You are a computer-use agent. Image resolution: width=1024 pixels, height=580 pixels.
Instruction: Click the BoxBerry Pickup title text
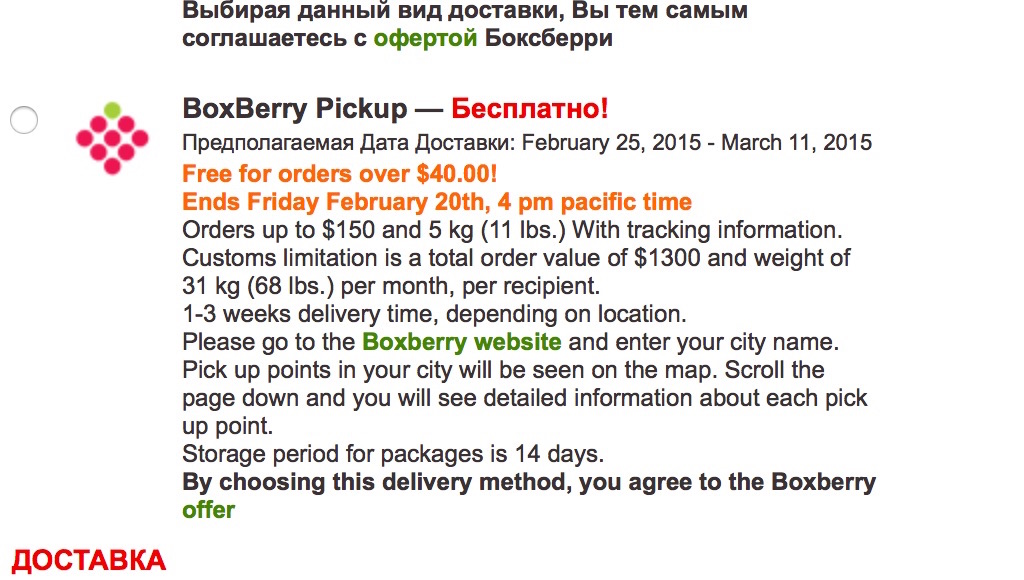(295, 108)
